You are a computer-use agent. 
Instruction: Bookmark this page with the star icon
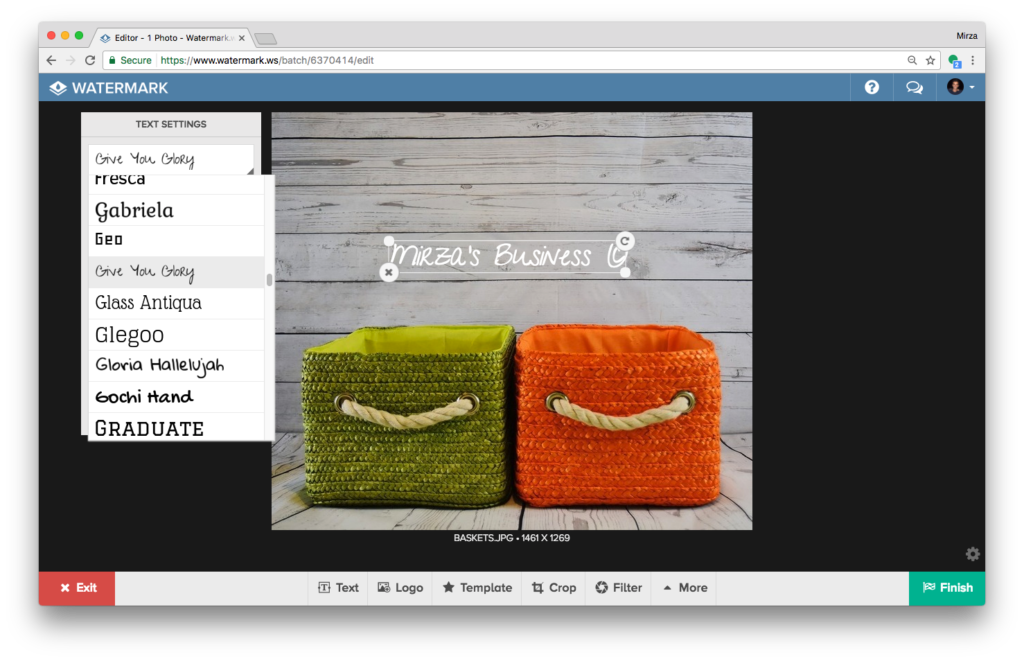coord(931,60)
